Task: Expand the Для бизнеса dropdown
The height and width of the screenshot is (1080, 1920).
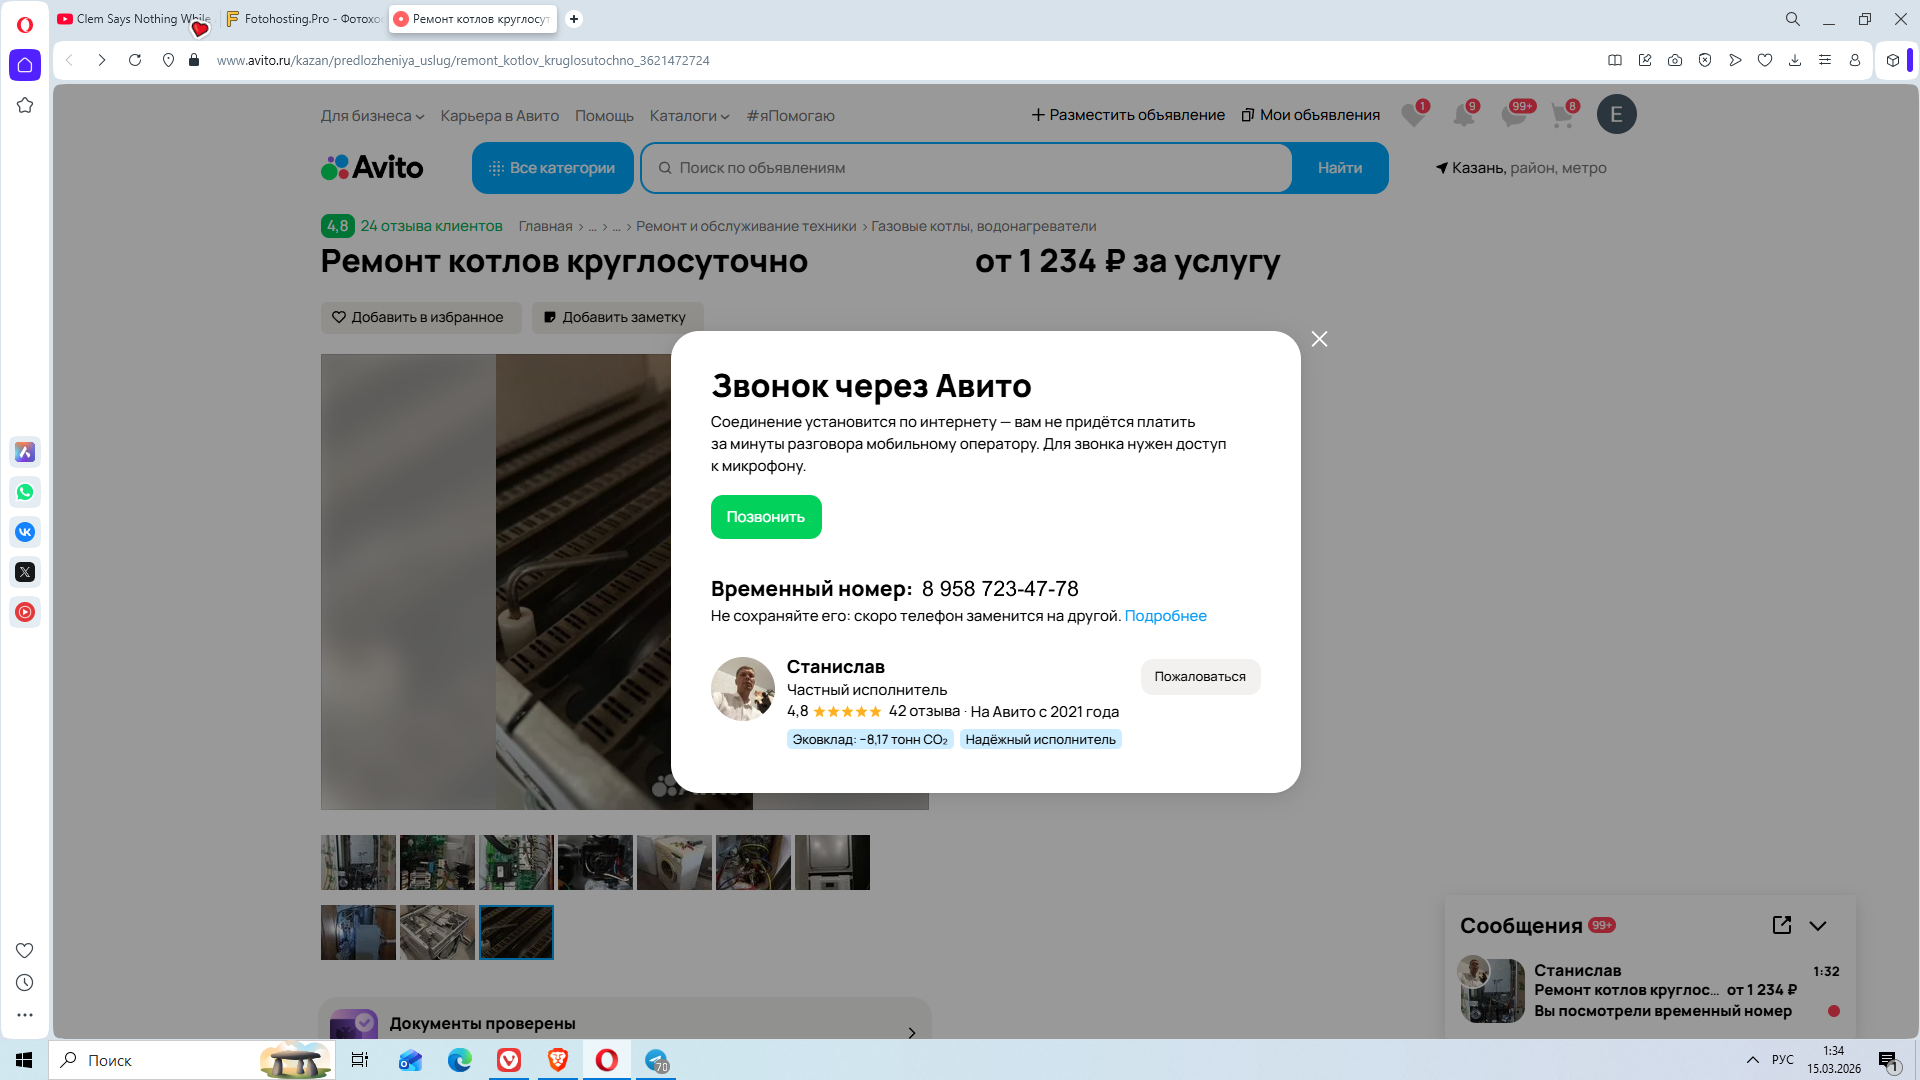Action: coord(372,116)
